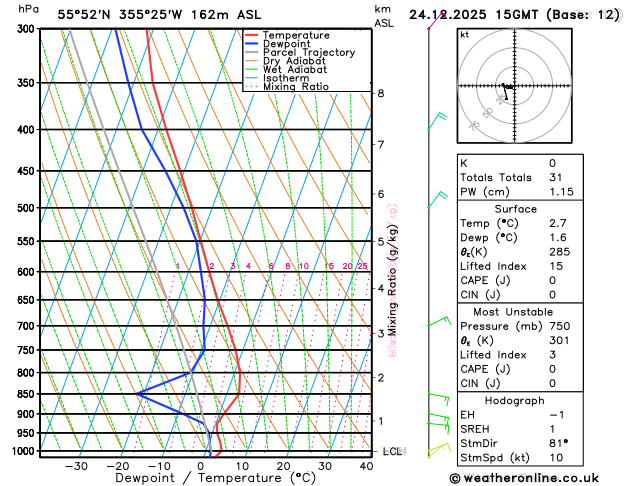Image resolution: width=629 pixels, height=486 pixels.
Task: Click the 8 km altitude axis label
Action: [x=381, y=93]
